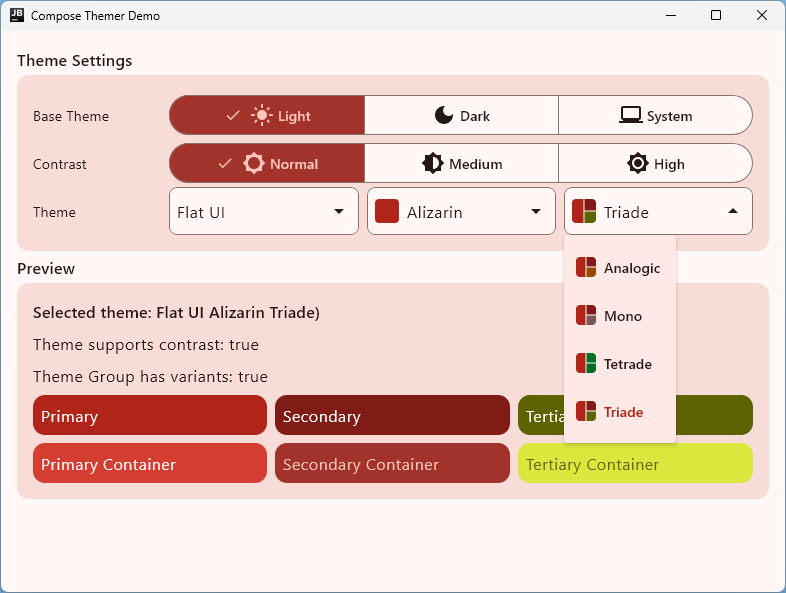786x593 pixels.
Task: Open the Alizarin color dropdown
Action: click(461, 212)
